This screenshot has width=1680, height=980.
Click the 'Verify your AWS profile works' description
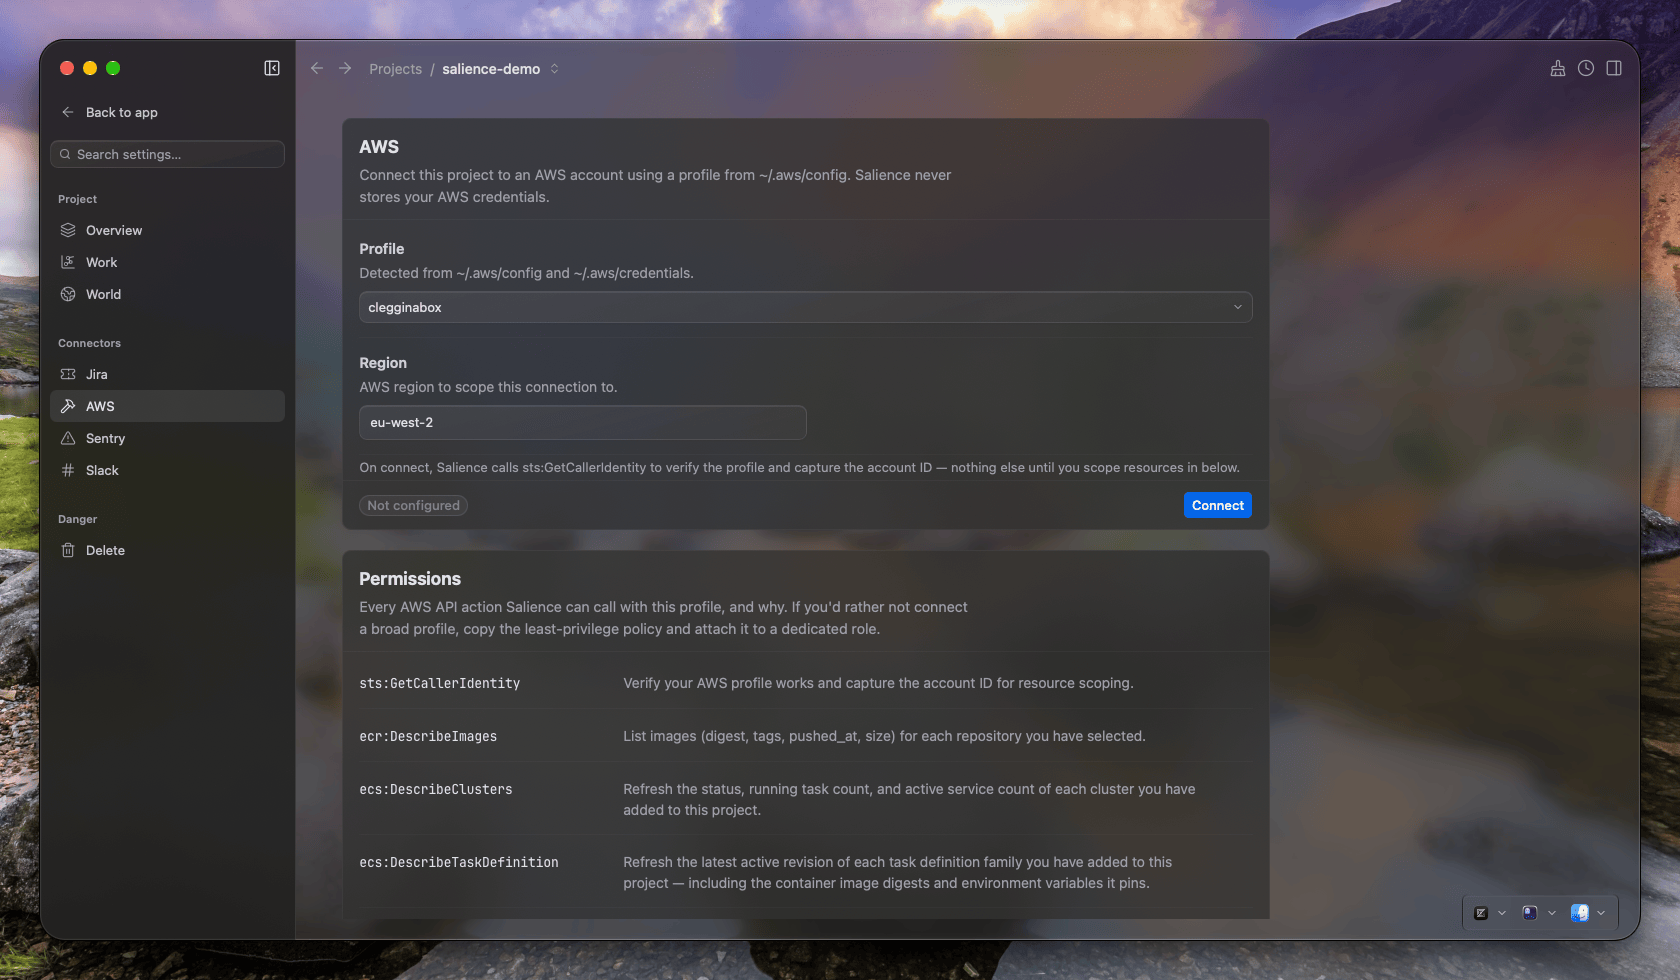tap(878, 683)
